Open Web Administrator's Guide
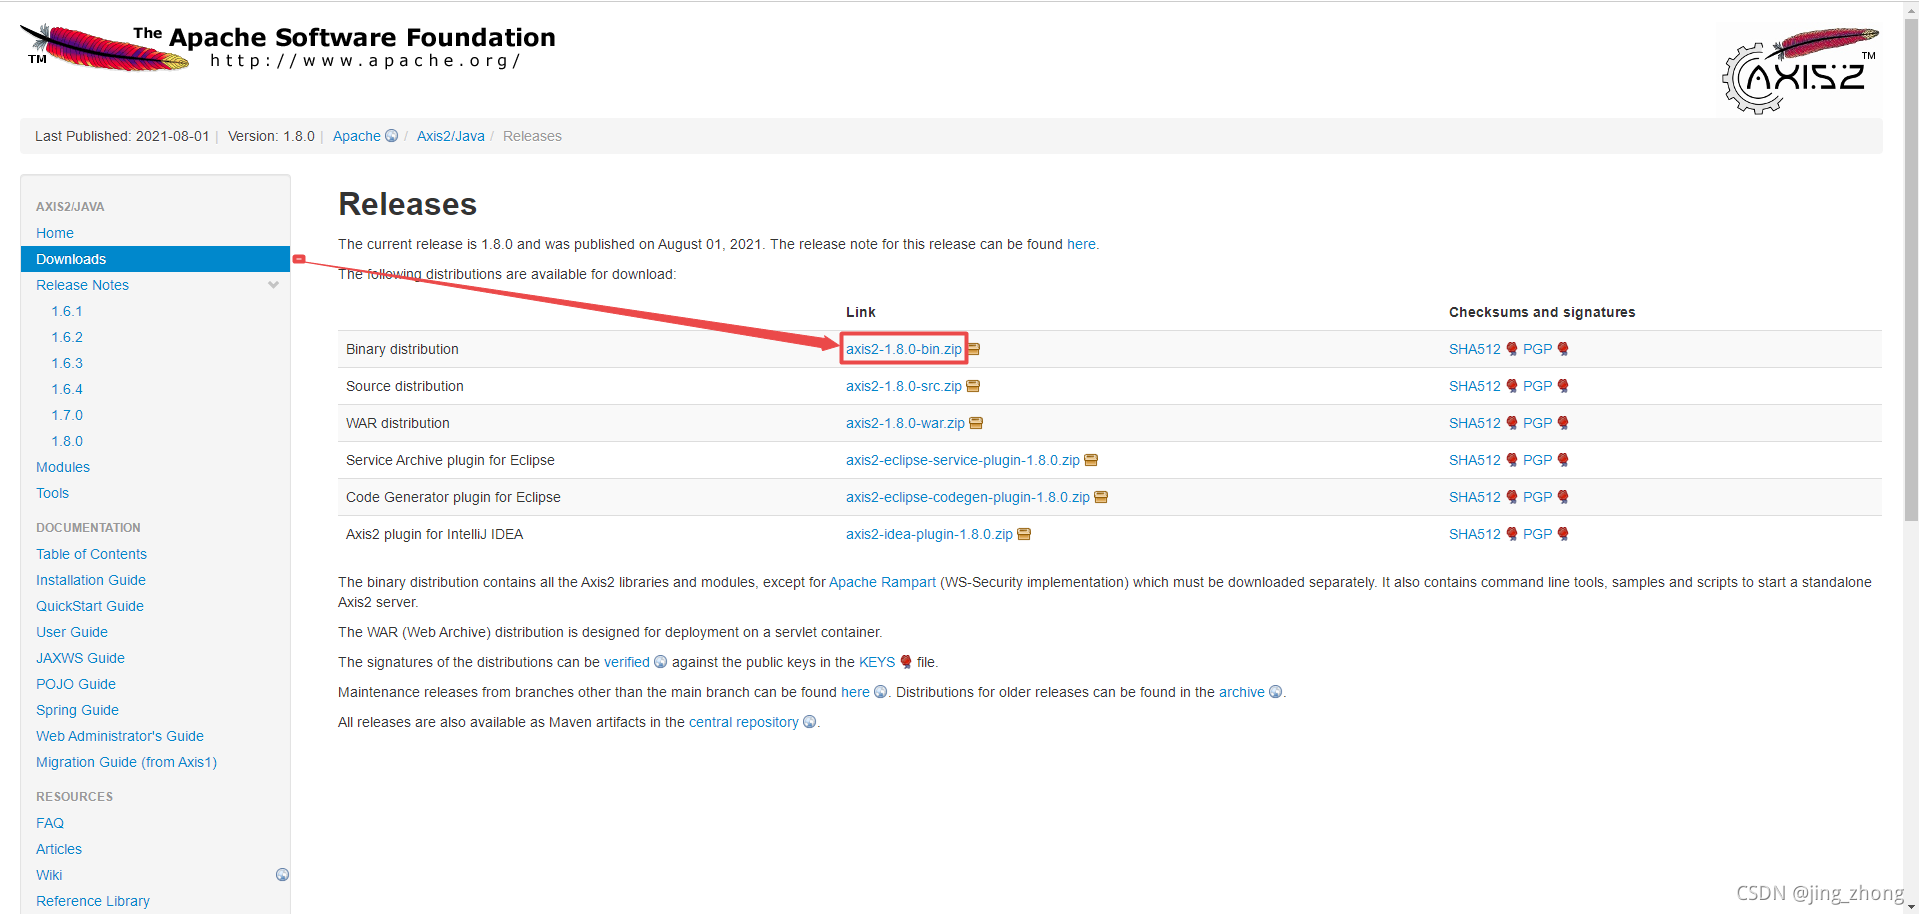1919x914 pixels. pos(120,736)
